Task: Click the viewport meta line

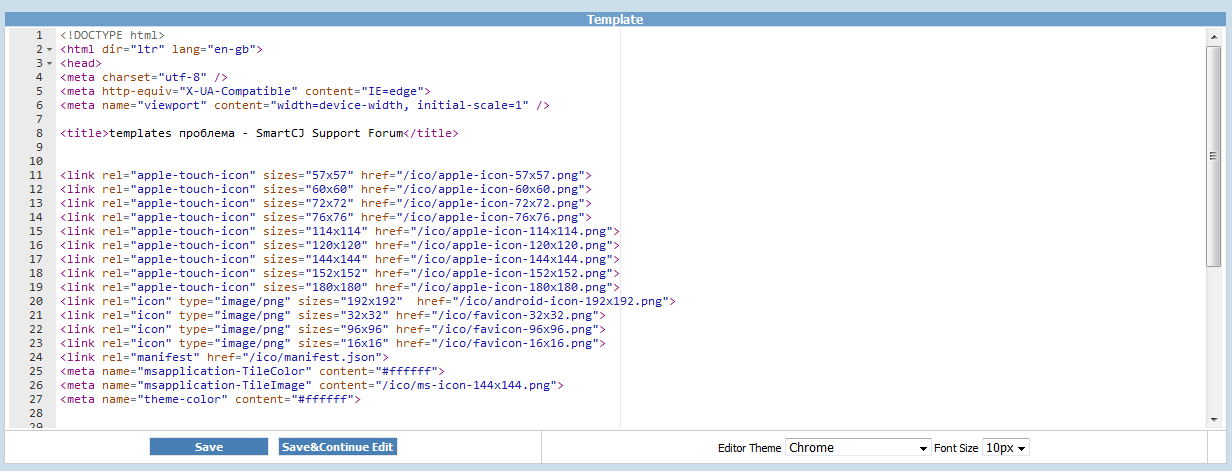Action: pos(305,105)
